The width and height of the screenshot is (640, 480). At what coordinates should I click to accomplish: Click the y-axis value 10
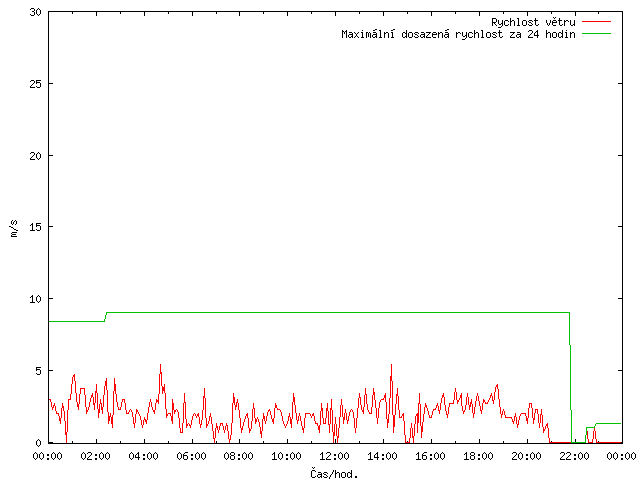tap(36, 299)
